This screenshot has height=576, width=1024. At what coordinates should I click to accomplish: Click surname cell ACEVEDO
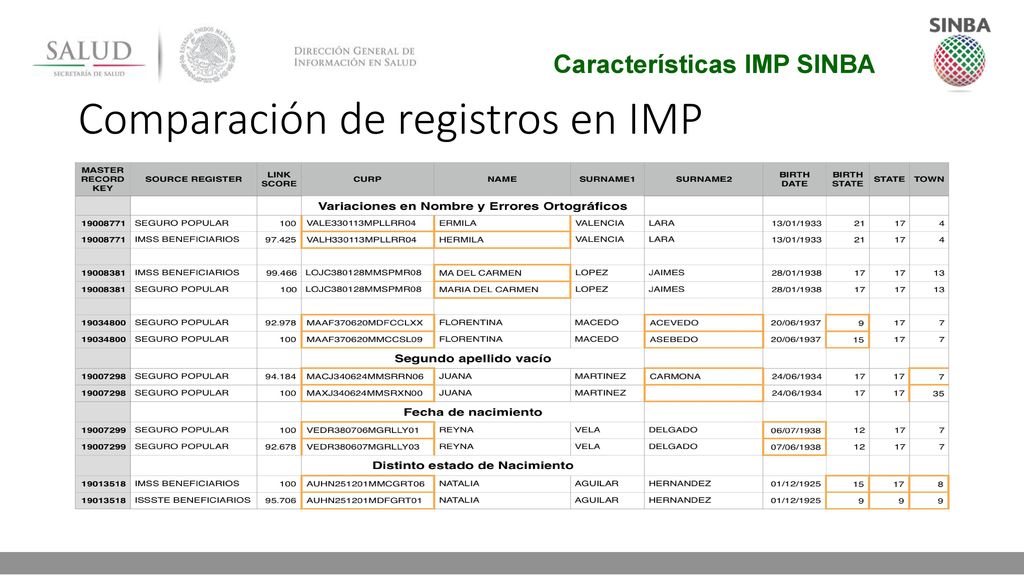703,323
